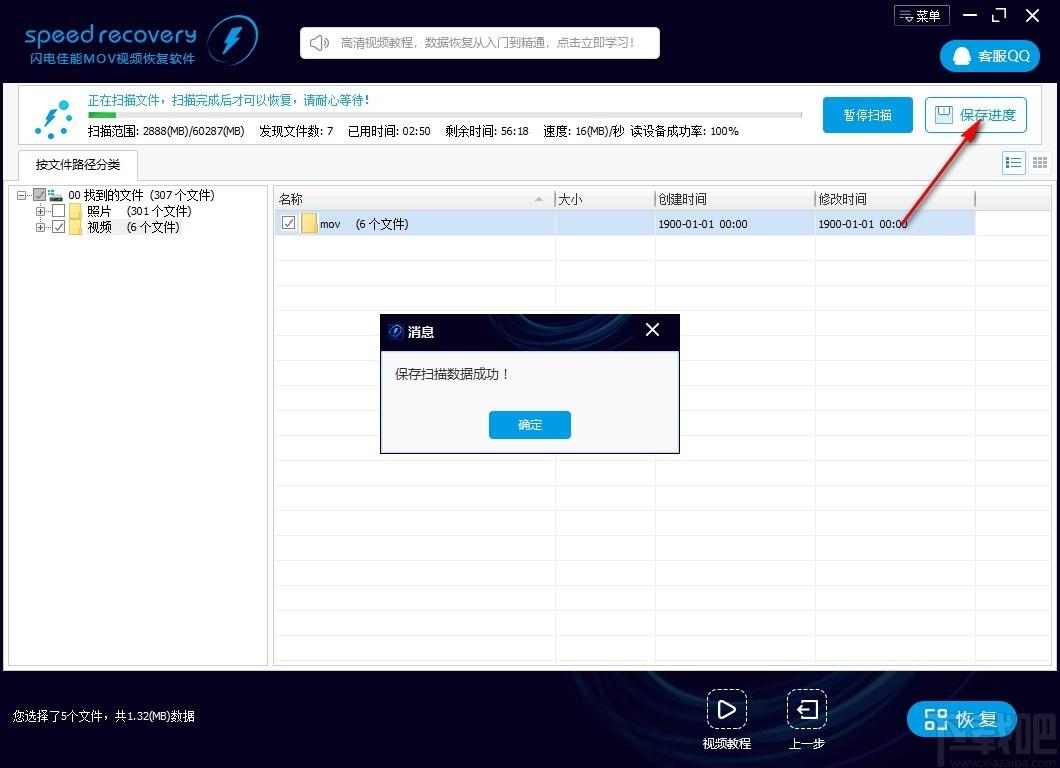This screenshot has height=768, width=1060.
Task: Maximize the speed recovery window
Action: coord(999,15)
